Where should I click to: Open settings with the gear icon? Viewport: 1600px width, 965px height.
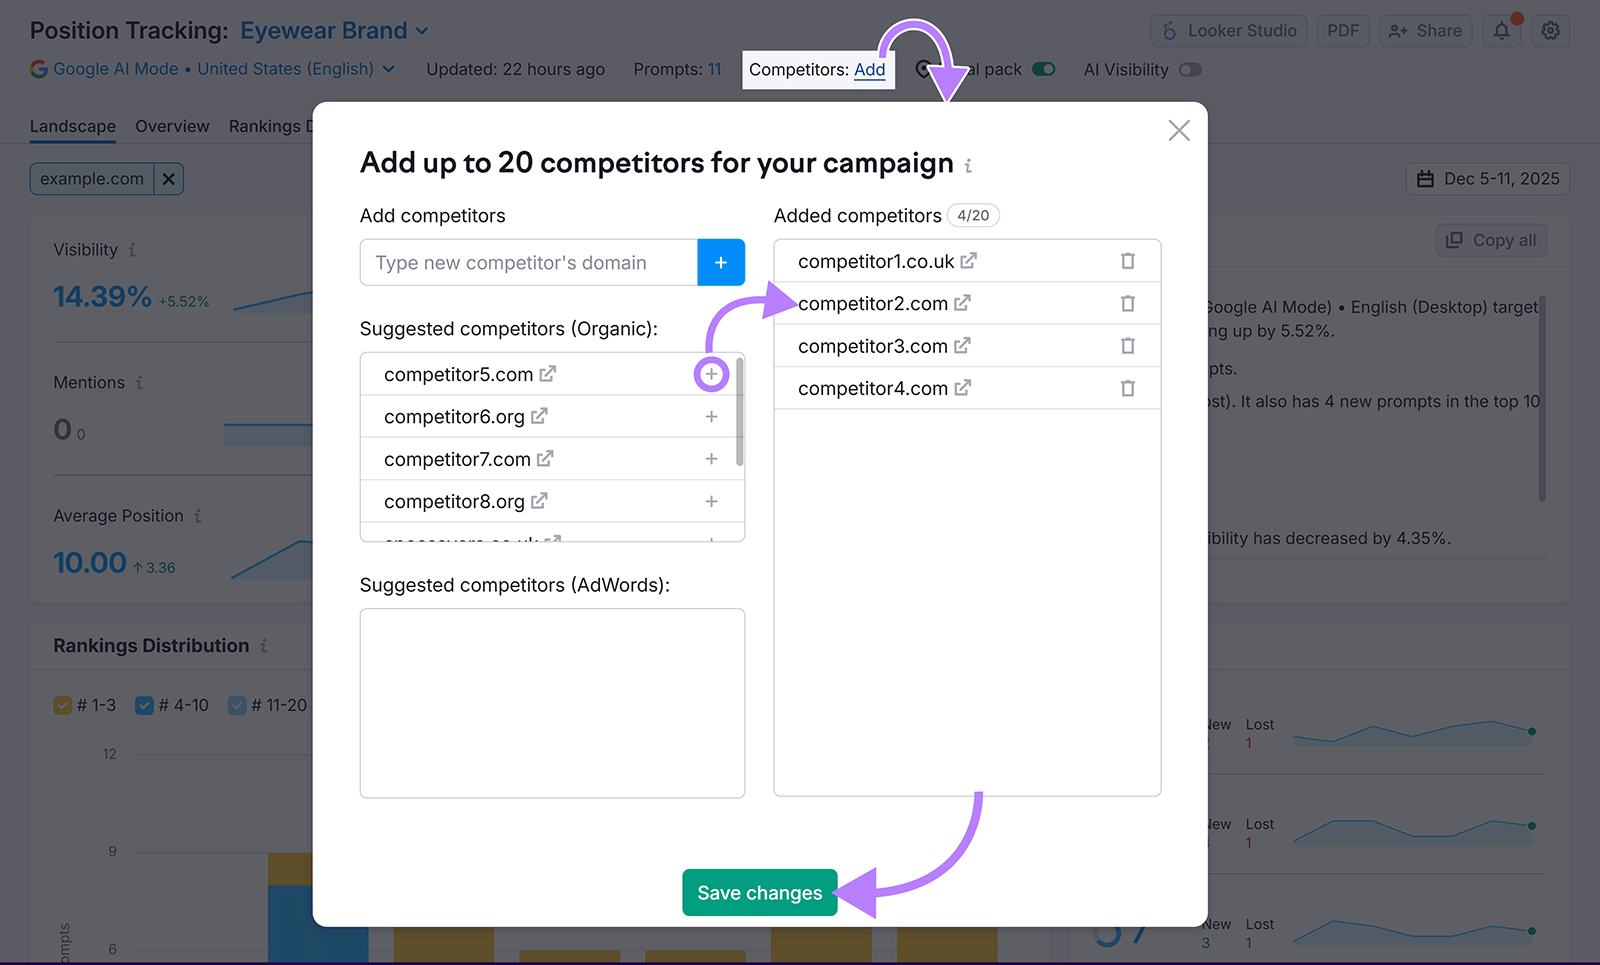pyautogui.click(x=1550, y=30)
